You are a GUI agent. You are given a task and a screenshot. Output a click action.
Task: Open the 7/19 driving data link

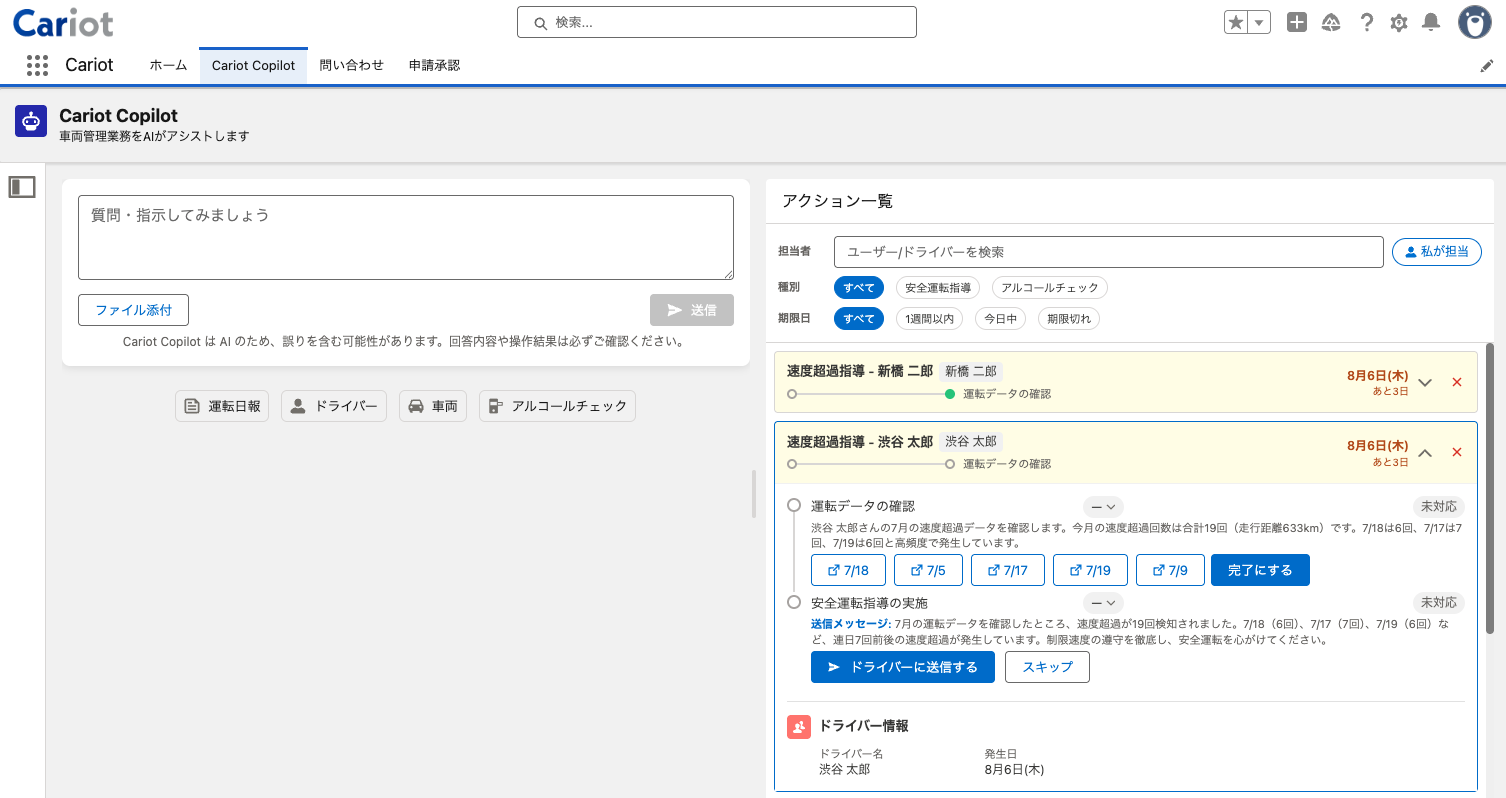(1090, 570)
